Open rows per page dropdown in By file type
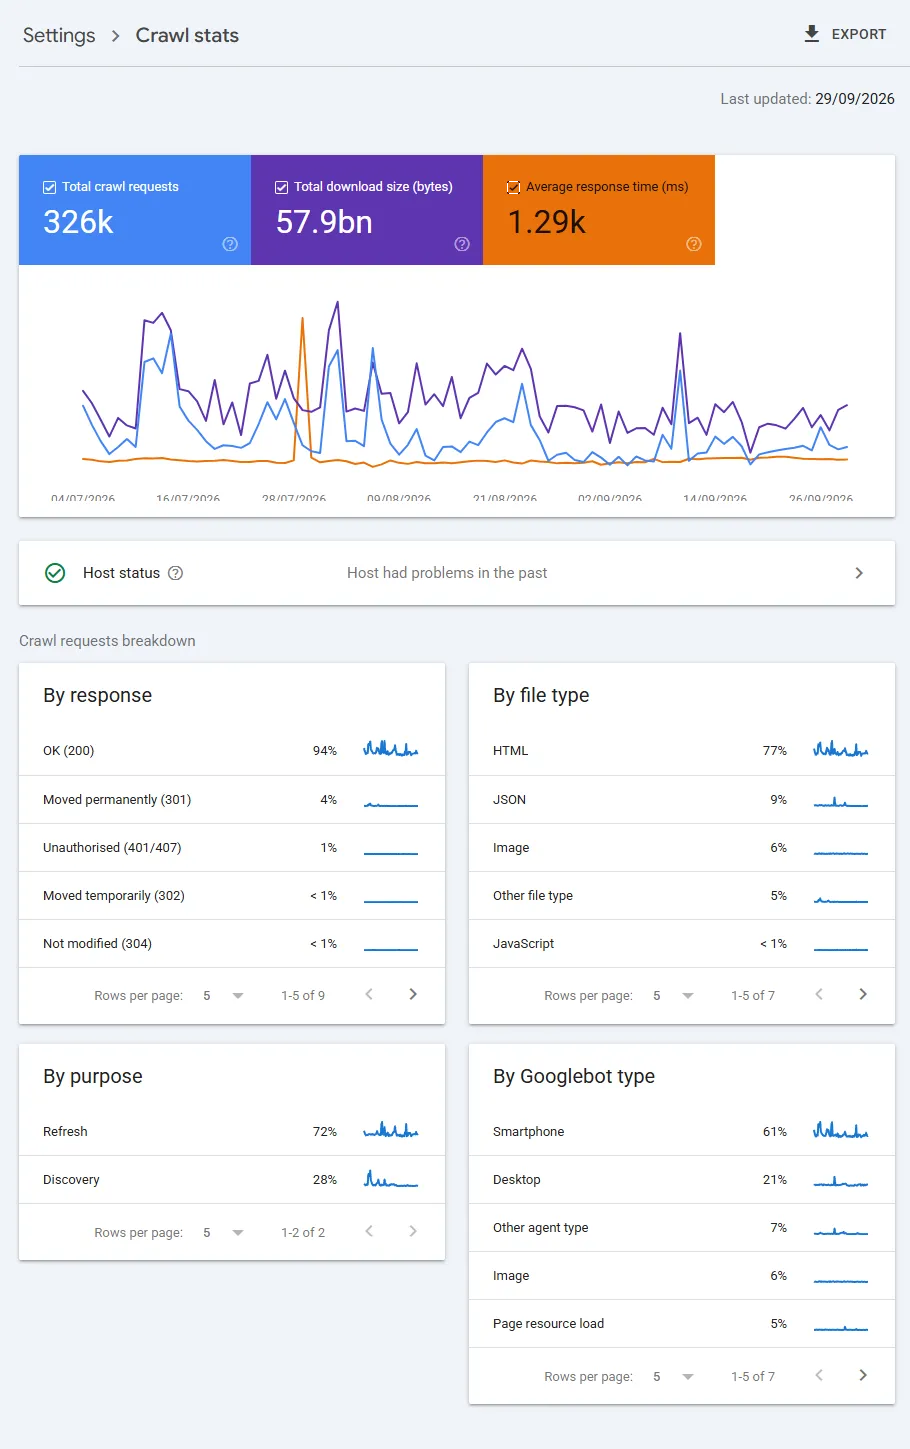910x1449 pixels. point(673,995)
